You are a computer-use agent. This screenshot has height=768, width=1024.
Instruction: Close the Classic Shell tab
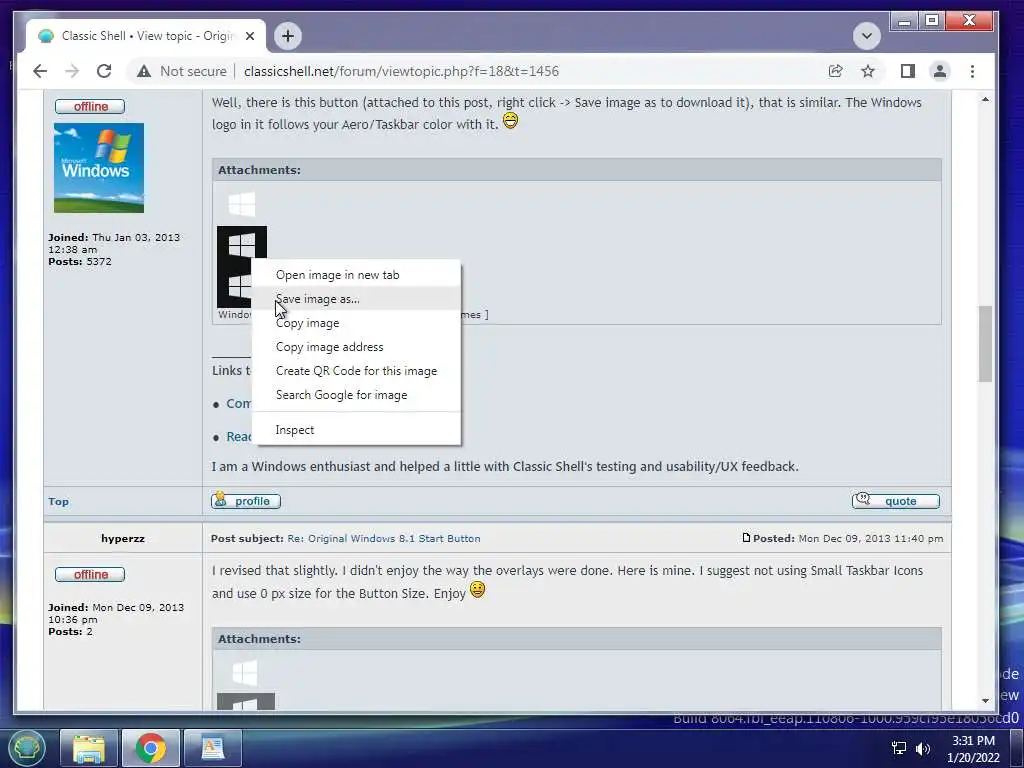click(249, 36)
